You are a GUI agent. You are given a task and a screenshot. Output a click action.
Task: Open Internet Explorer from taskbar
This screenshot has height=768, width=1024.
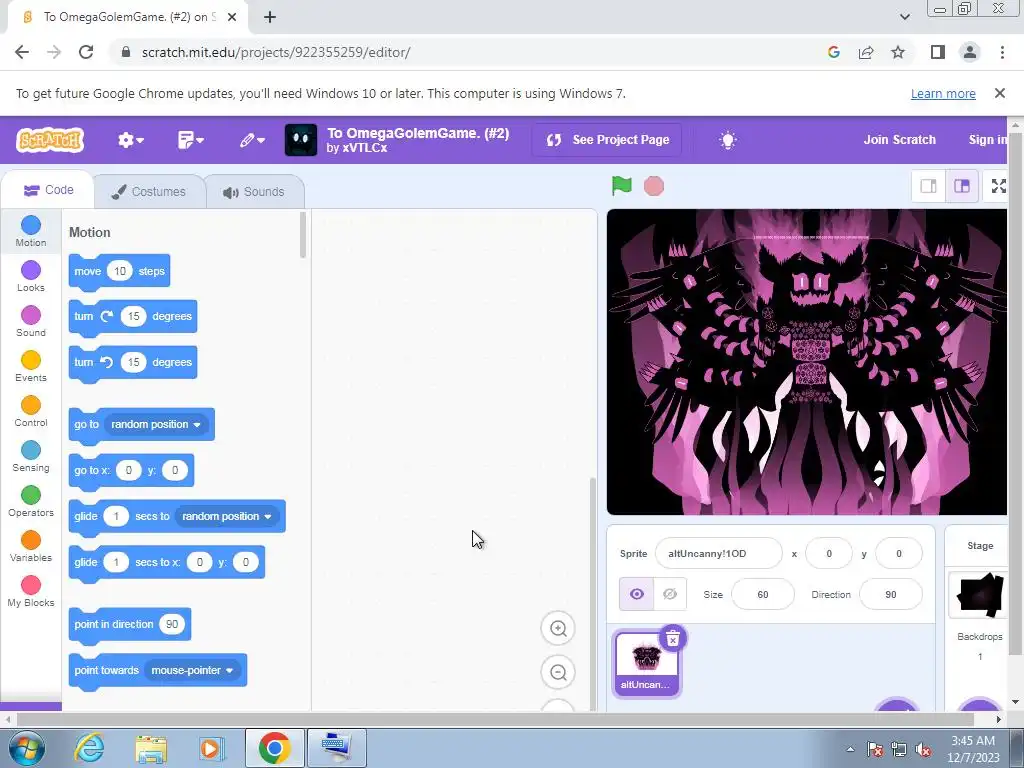(89, 748)
